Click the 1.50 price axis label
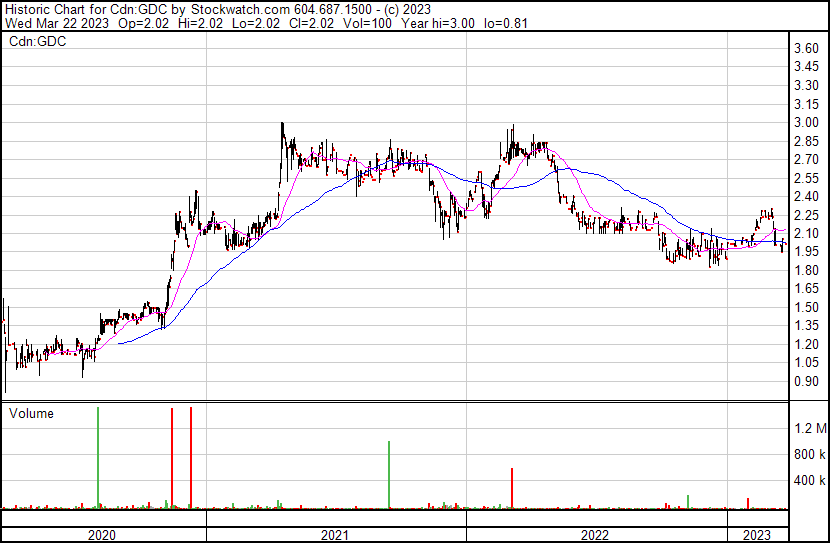830x543 pixels. (x=806, y=307)
